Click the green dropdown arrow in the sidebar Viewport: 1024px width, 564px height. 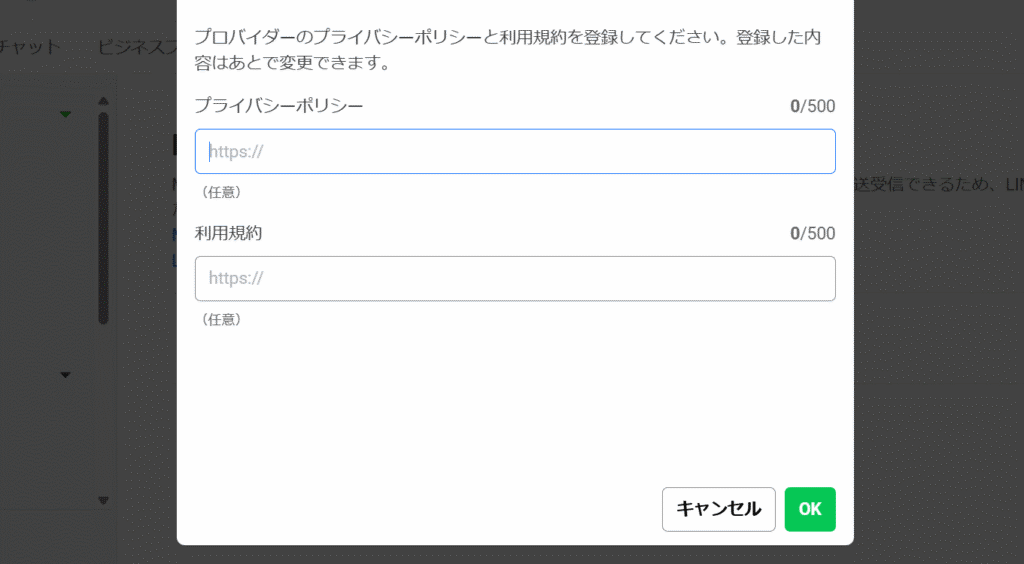pos(65,114)
